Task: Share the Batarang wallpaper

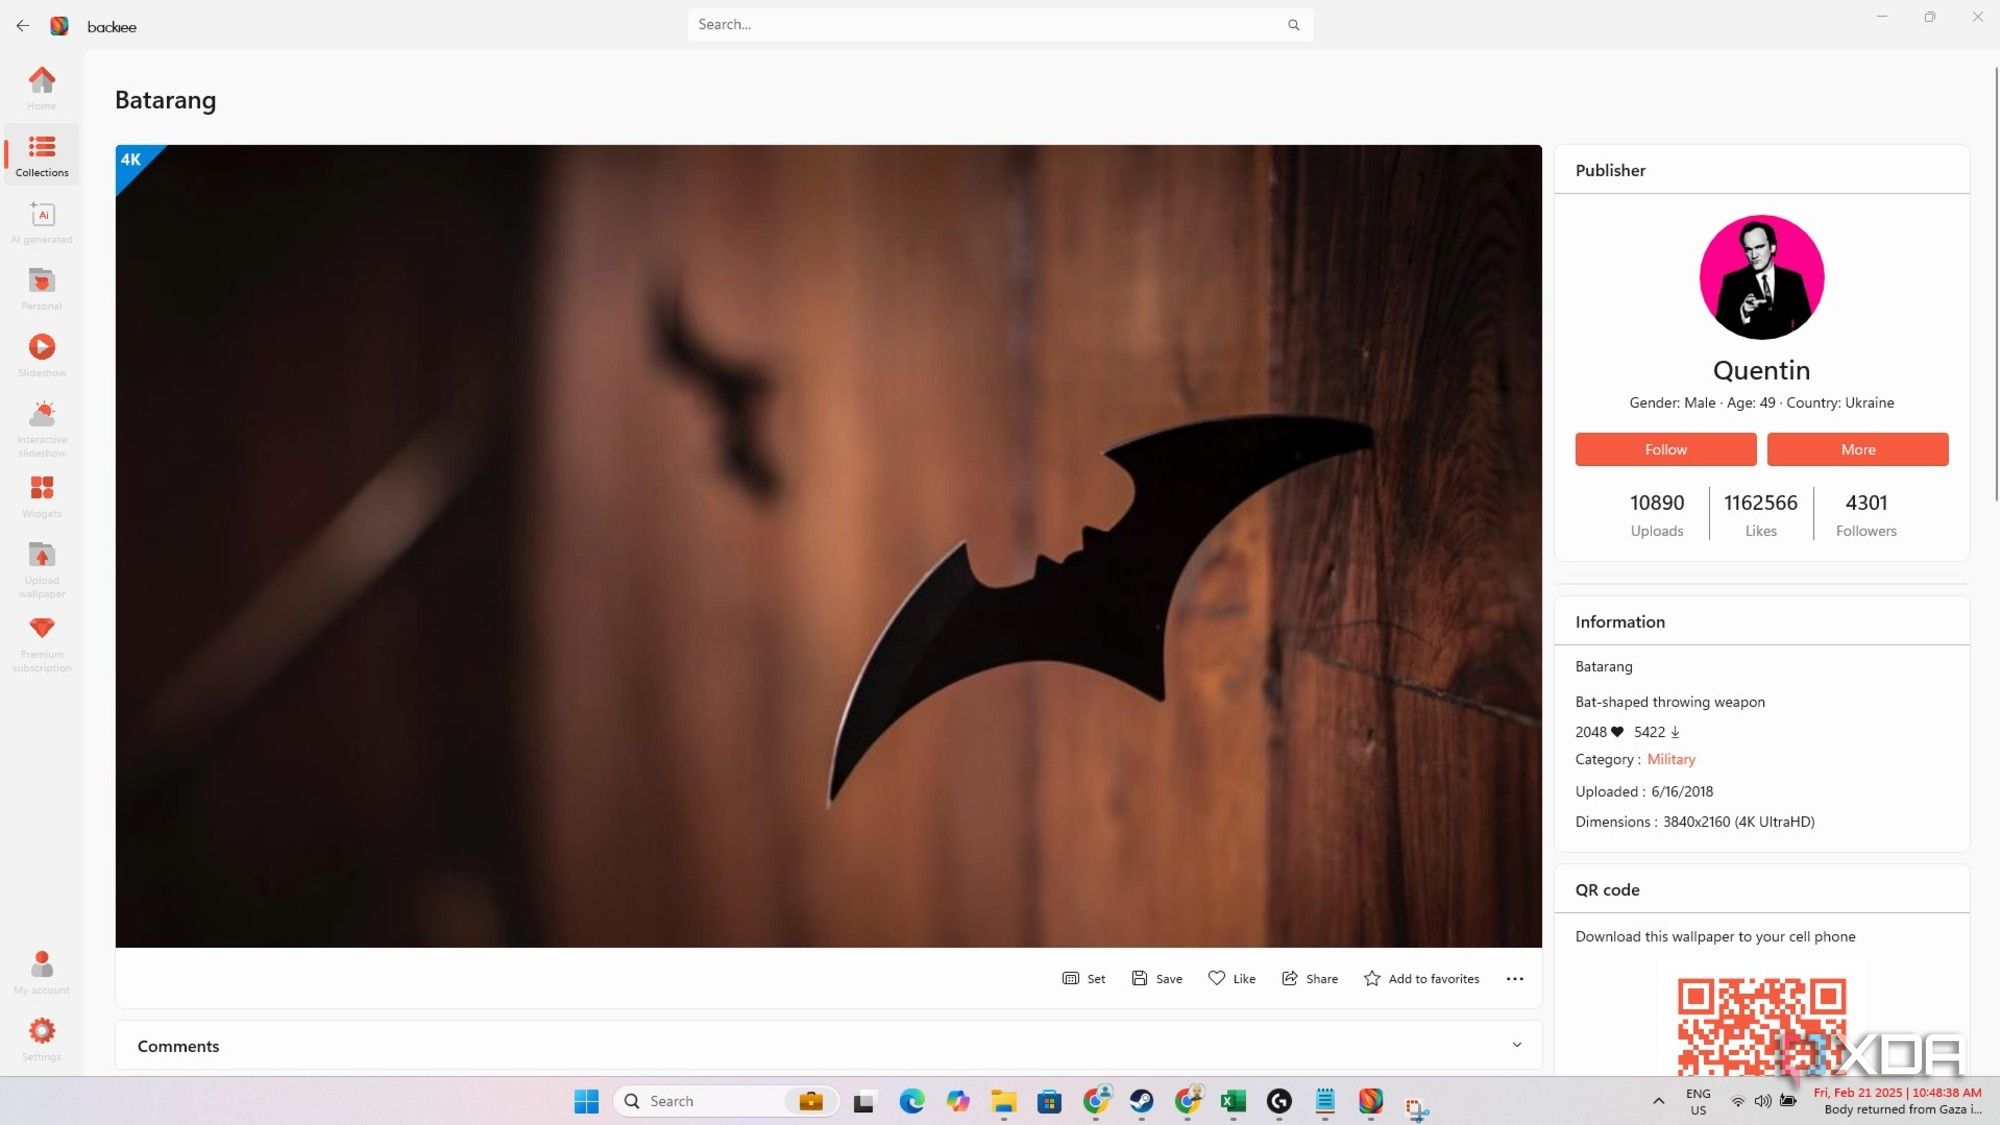Action: (1309, 978)
